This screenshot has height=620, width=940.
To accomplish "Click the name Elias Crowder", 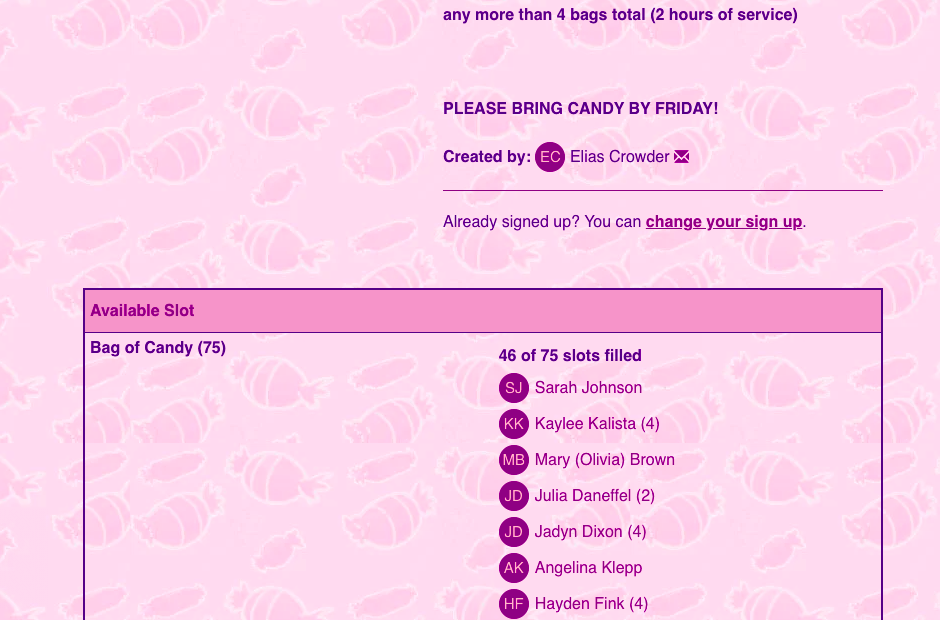I will coord(619,157).
